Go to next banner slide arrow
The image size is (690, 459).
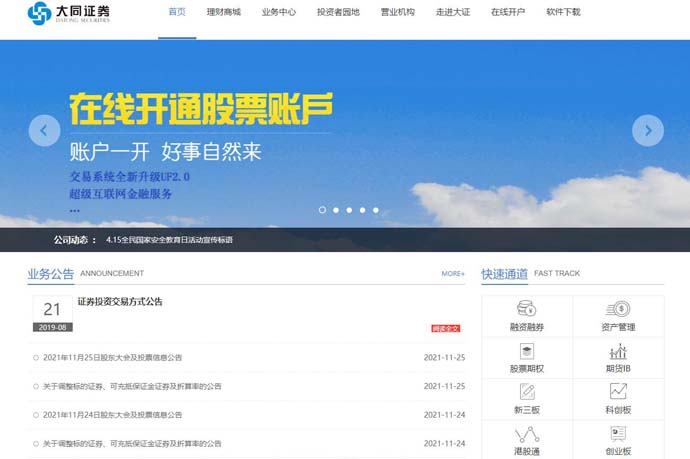tap(648, 130)
